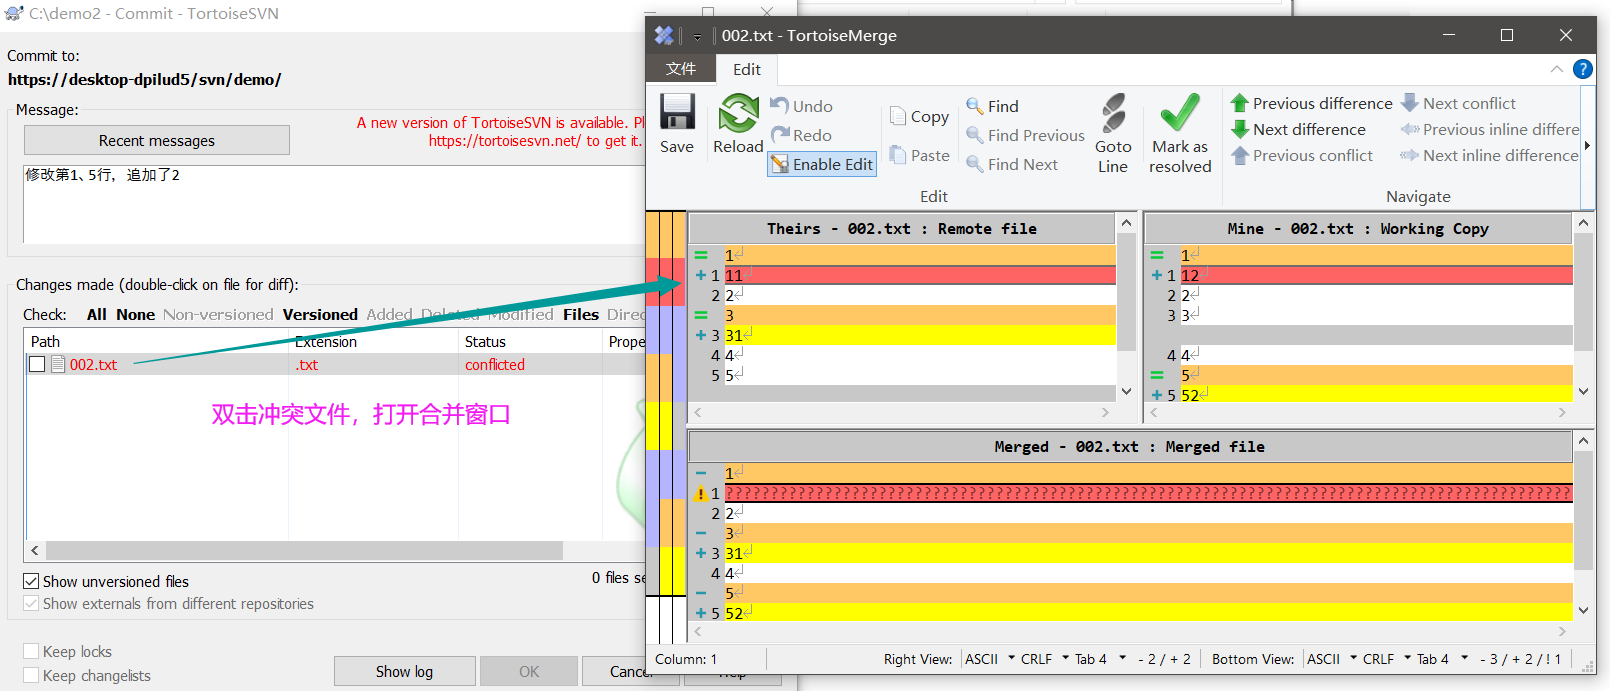Sort by the Extension column header
This screenshot has height=691, width=1610.
point(374,341)
